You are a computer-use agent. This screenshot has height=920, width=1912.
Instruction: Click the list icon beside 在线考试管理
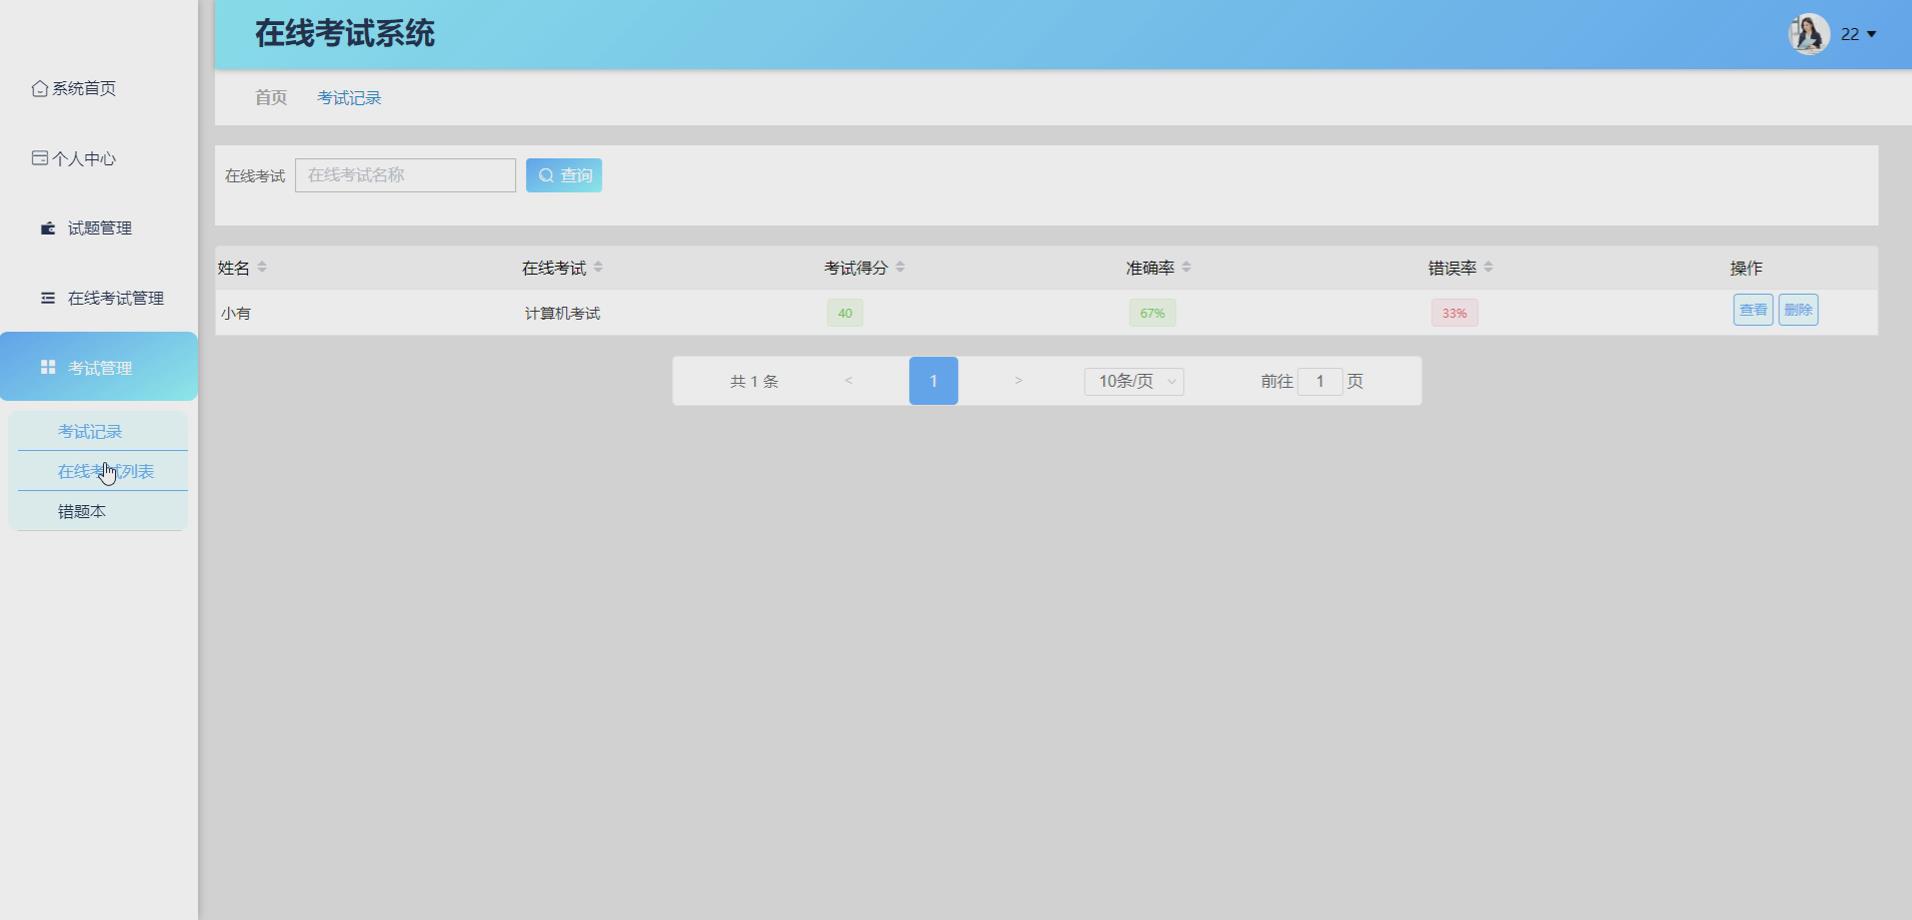tap(48, 298)
